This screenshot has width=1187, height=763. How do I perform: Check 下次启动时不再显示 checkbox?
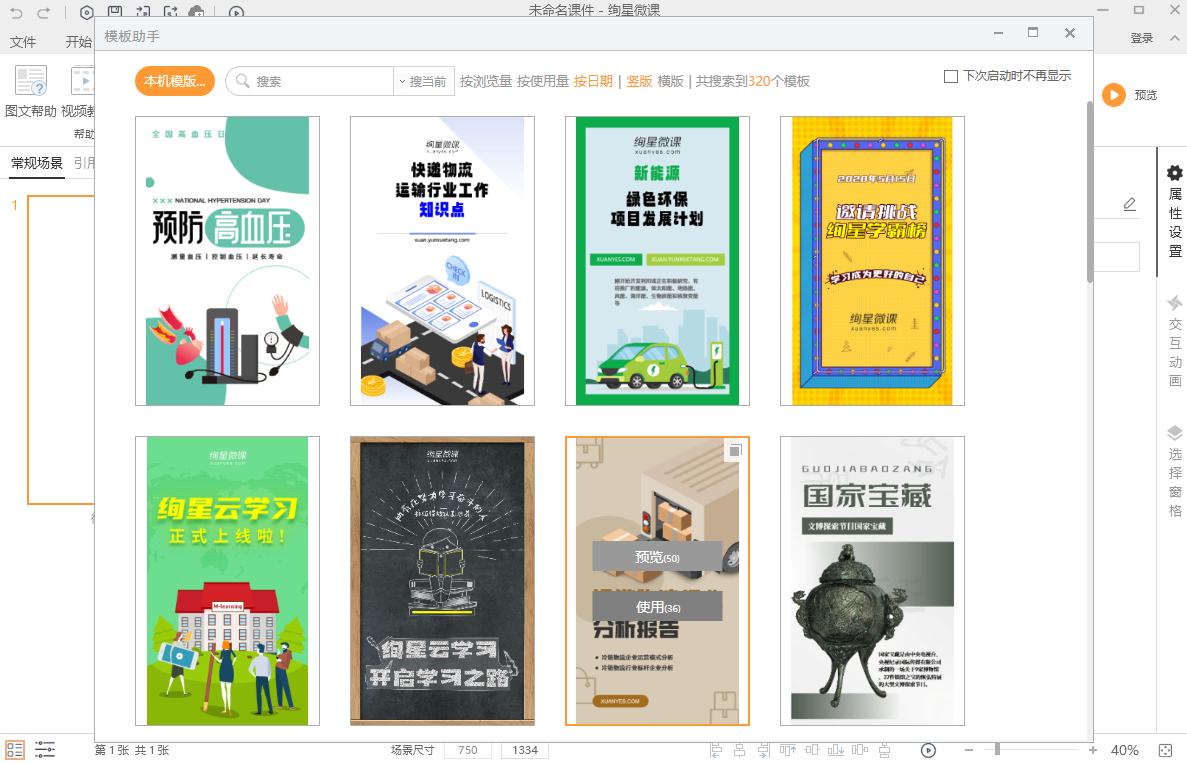(x=951, y=77)
